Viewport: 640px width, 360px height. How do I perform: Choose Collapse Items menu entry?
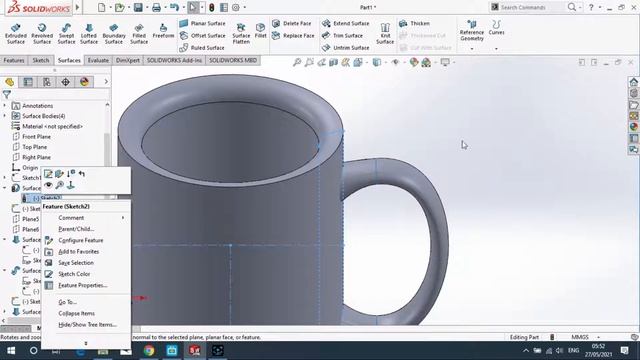click(x=86, y=313)
